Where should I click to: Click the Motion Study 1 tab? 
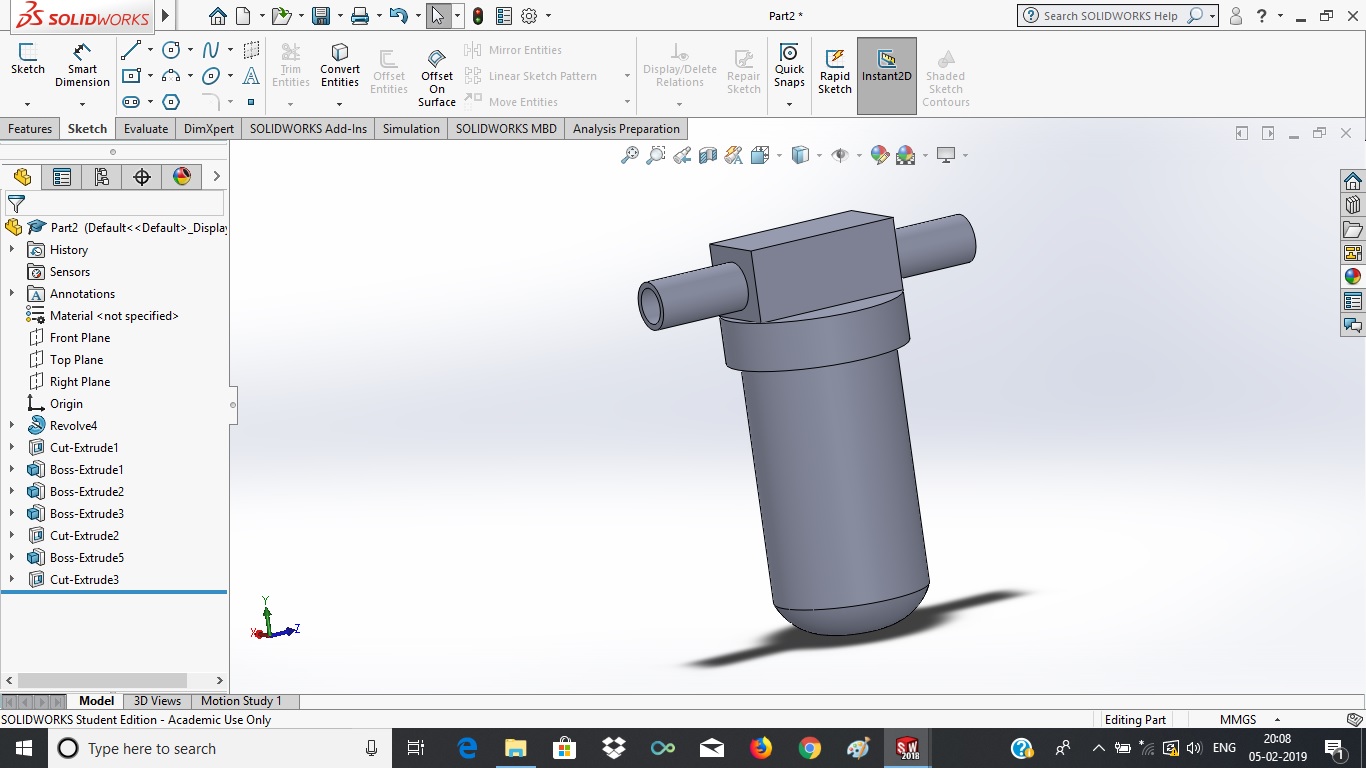pos(241,701)
